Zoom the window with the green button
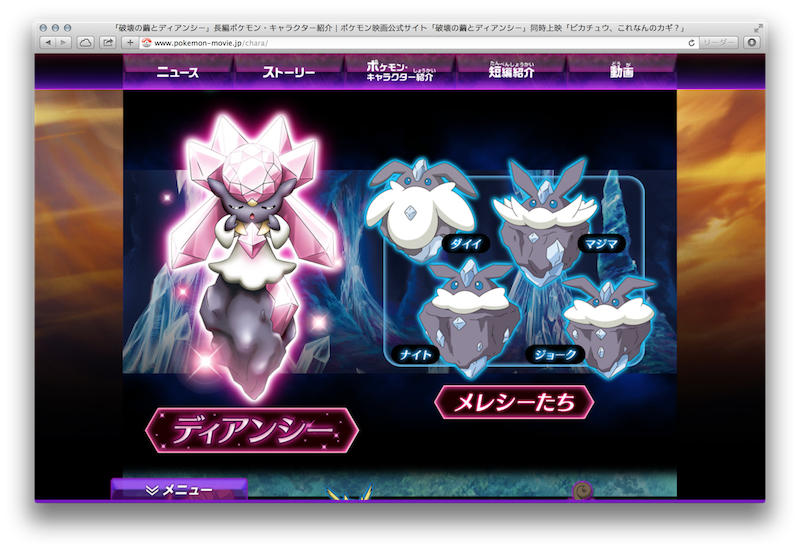 [x=68, y=28]
